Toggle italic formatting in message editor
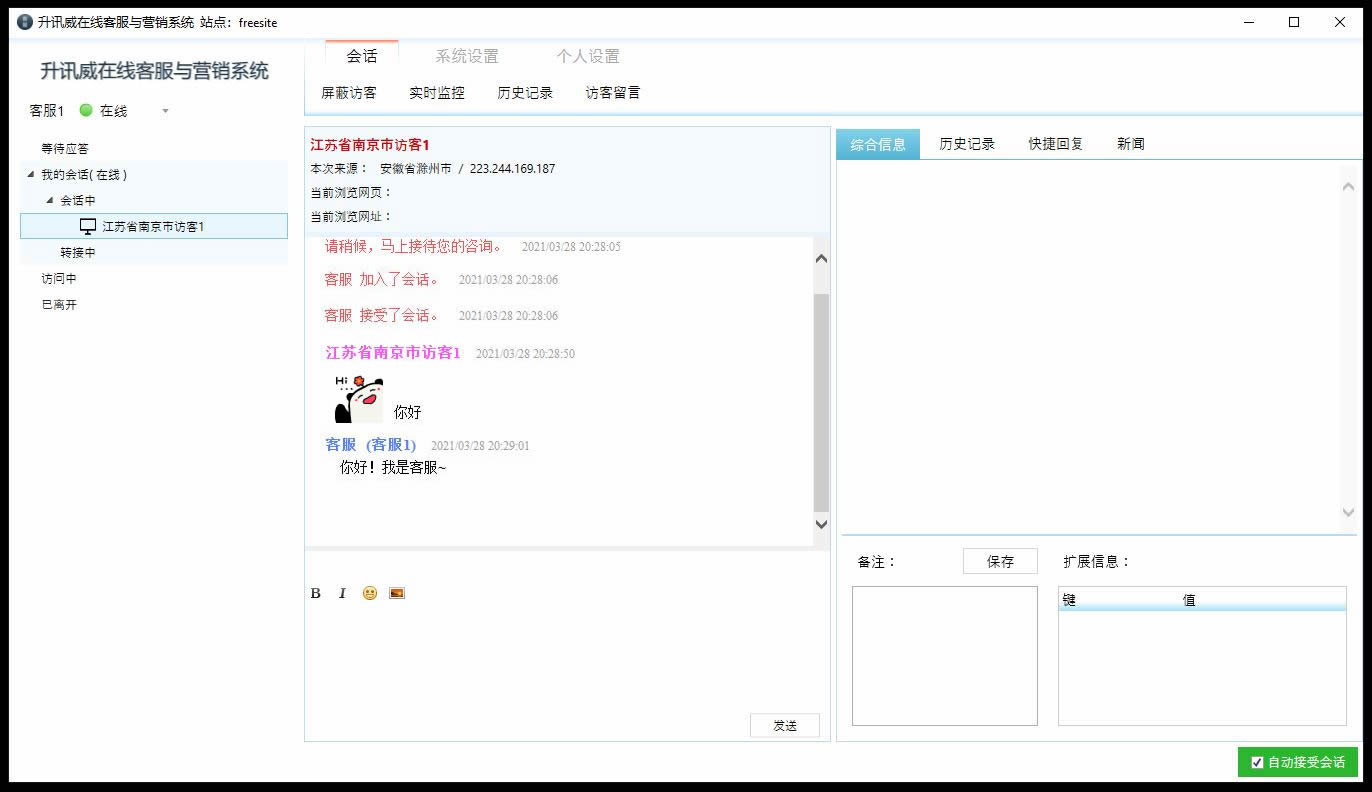The width and height of the screenshot is (1372, 792). [x=342, y=593]
